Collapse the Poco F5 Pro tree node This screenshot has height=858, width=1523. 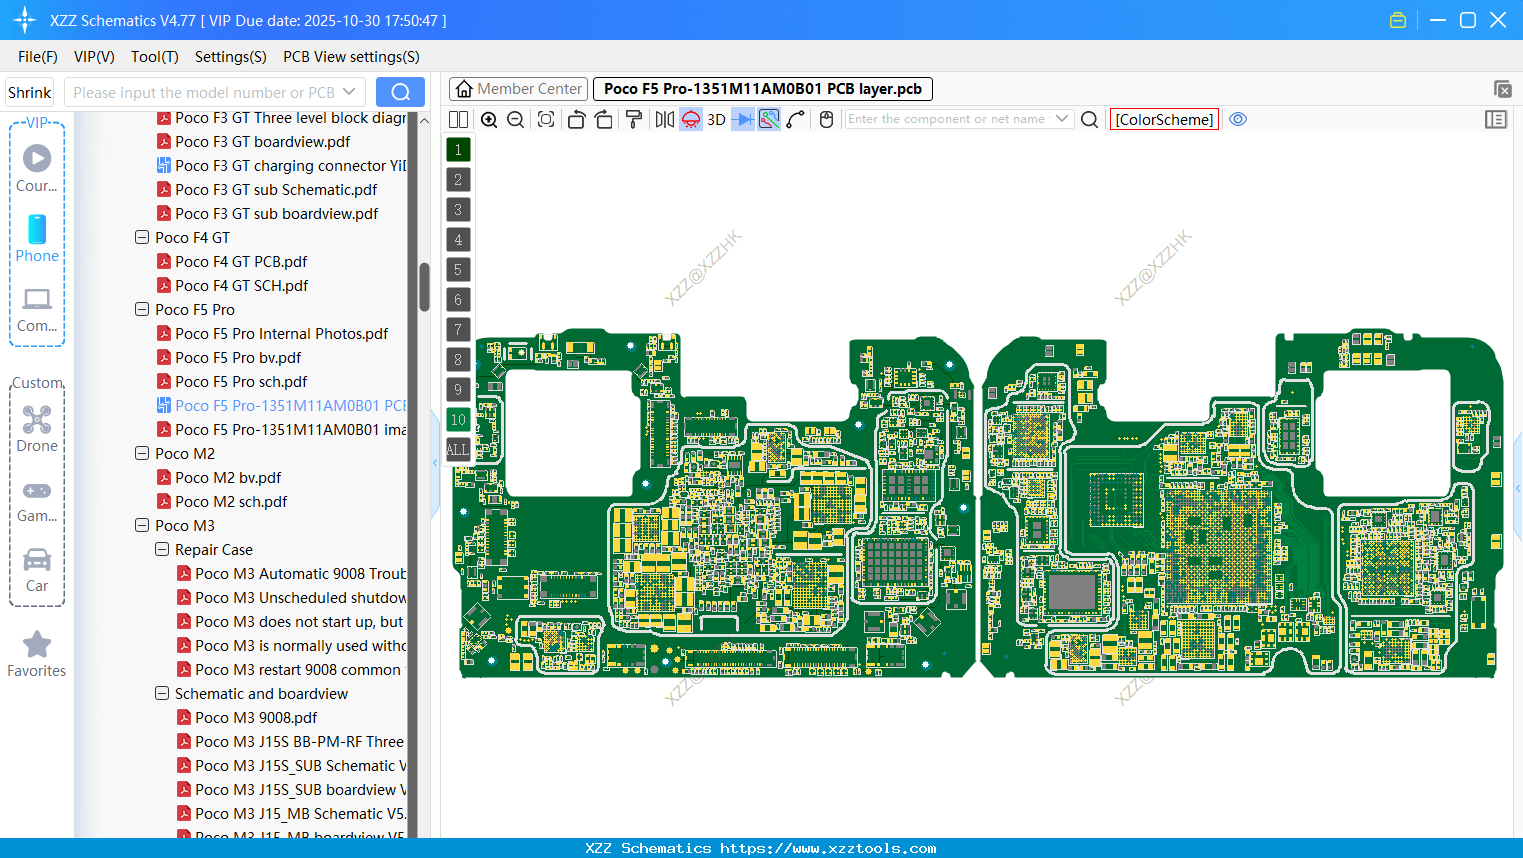(x=141, y=309)
